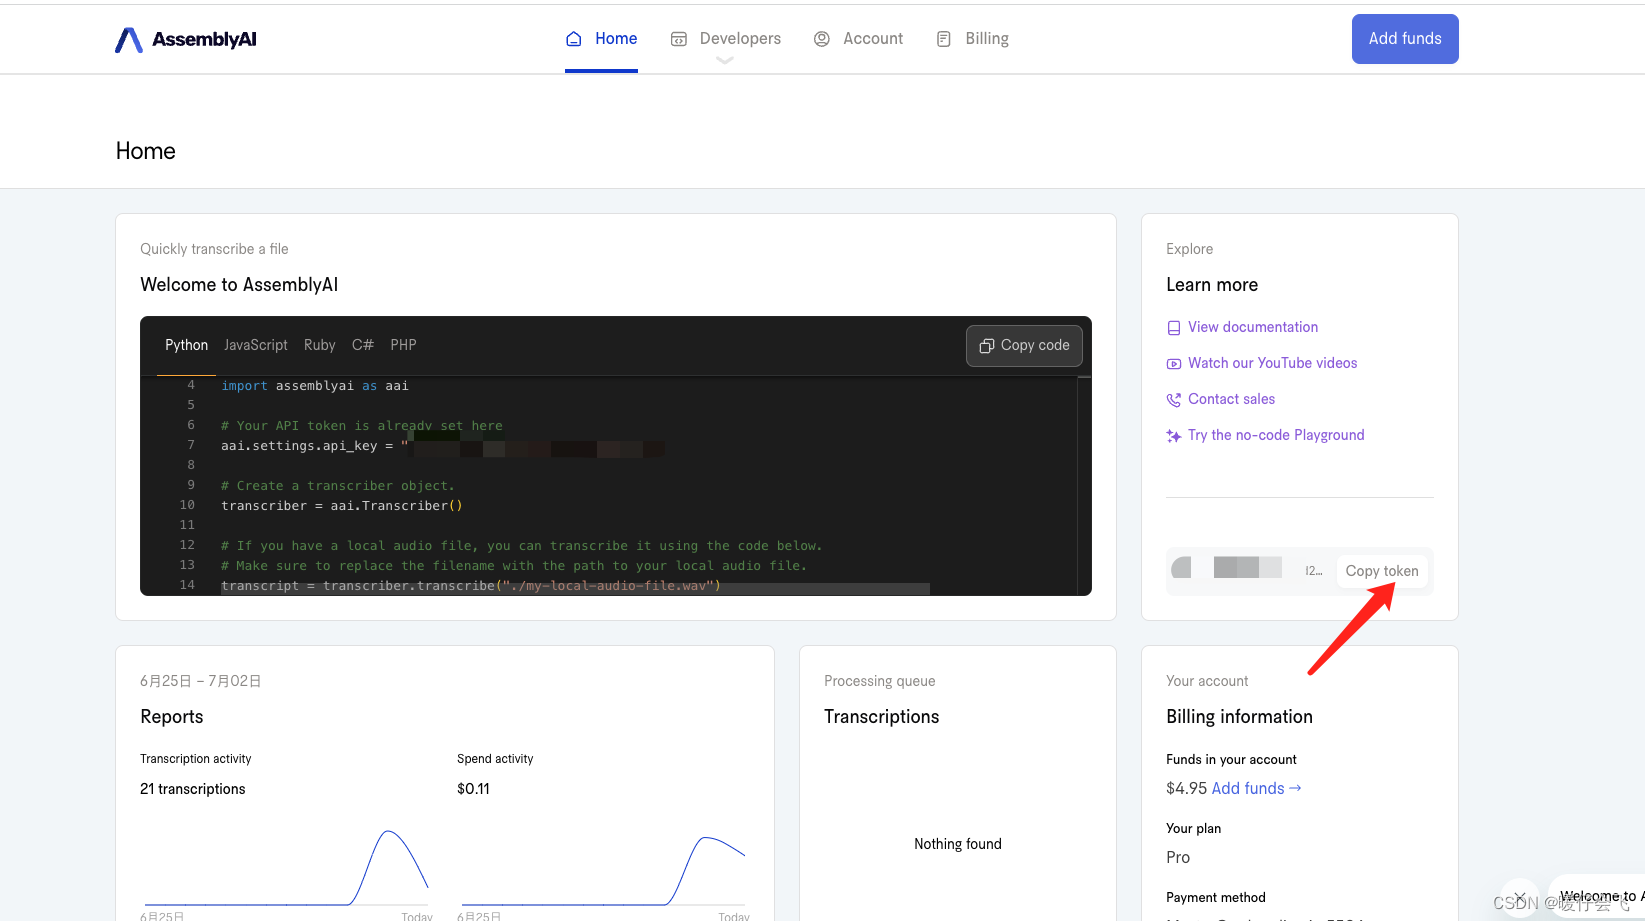Click the '$4.95' funds amount
1645x921 pixels.
pyautogui.click(x=1186, y=788)
